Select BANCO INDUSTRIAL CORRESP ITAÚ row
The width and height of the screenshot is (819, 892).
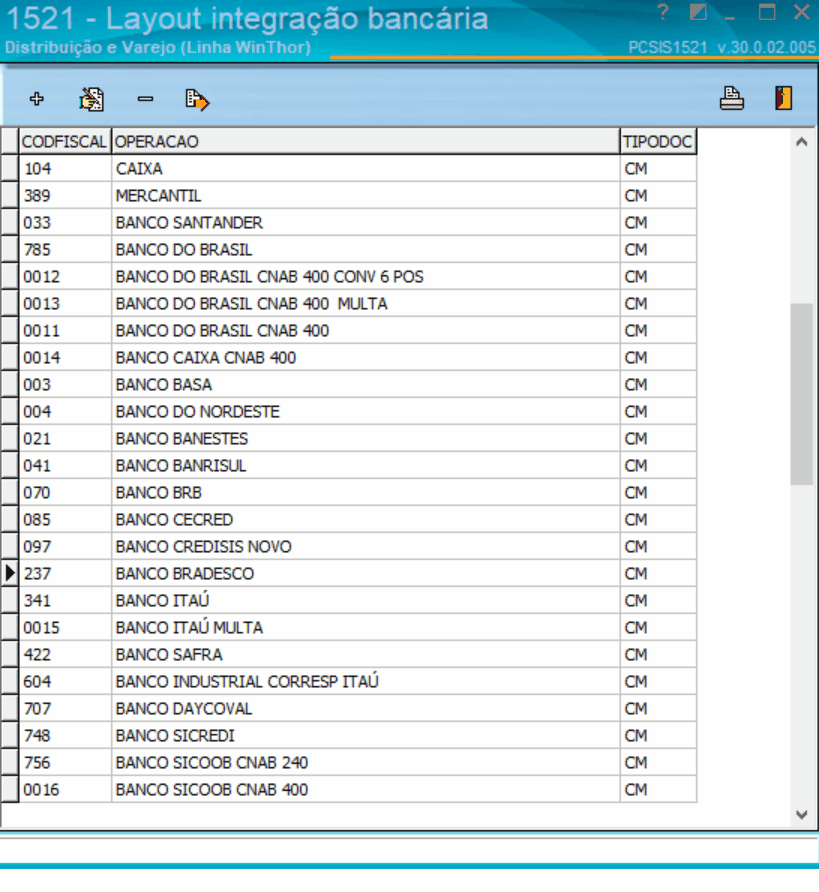click(x=348, y=682)
